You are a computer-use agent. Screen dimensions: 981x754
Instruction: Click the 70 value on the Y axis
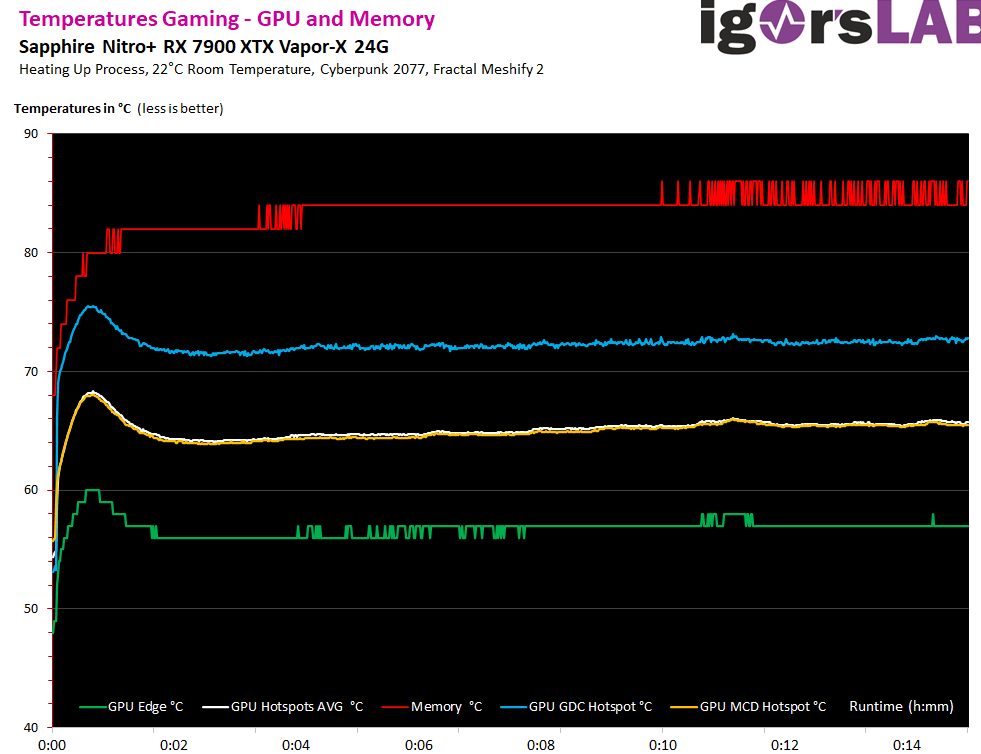[31, 372]
